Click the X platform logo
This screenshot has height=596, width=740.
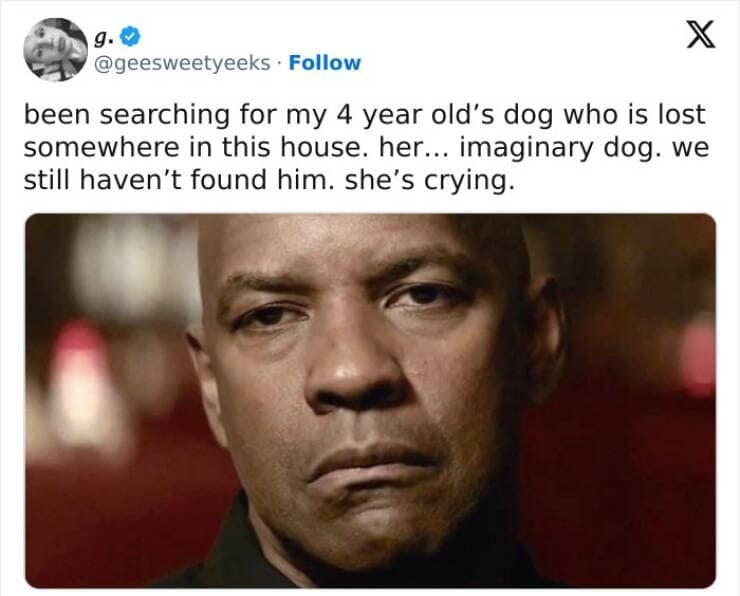pos(701,34)
